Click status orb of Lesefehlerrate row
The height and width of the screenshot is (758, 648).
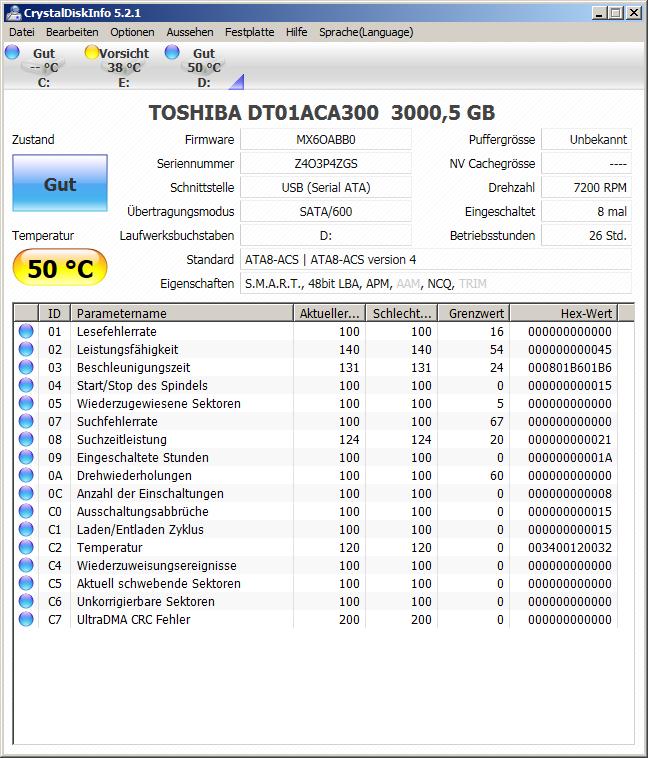coord(26,331)
